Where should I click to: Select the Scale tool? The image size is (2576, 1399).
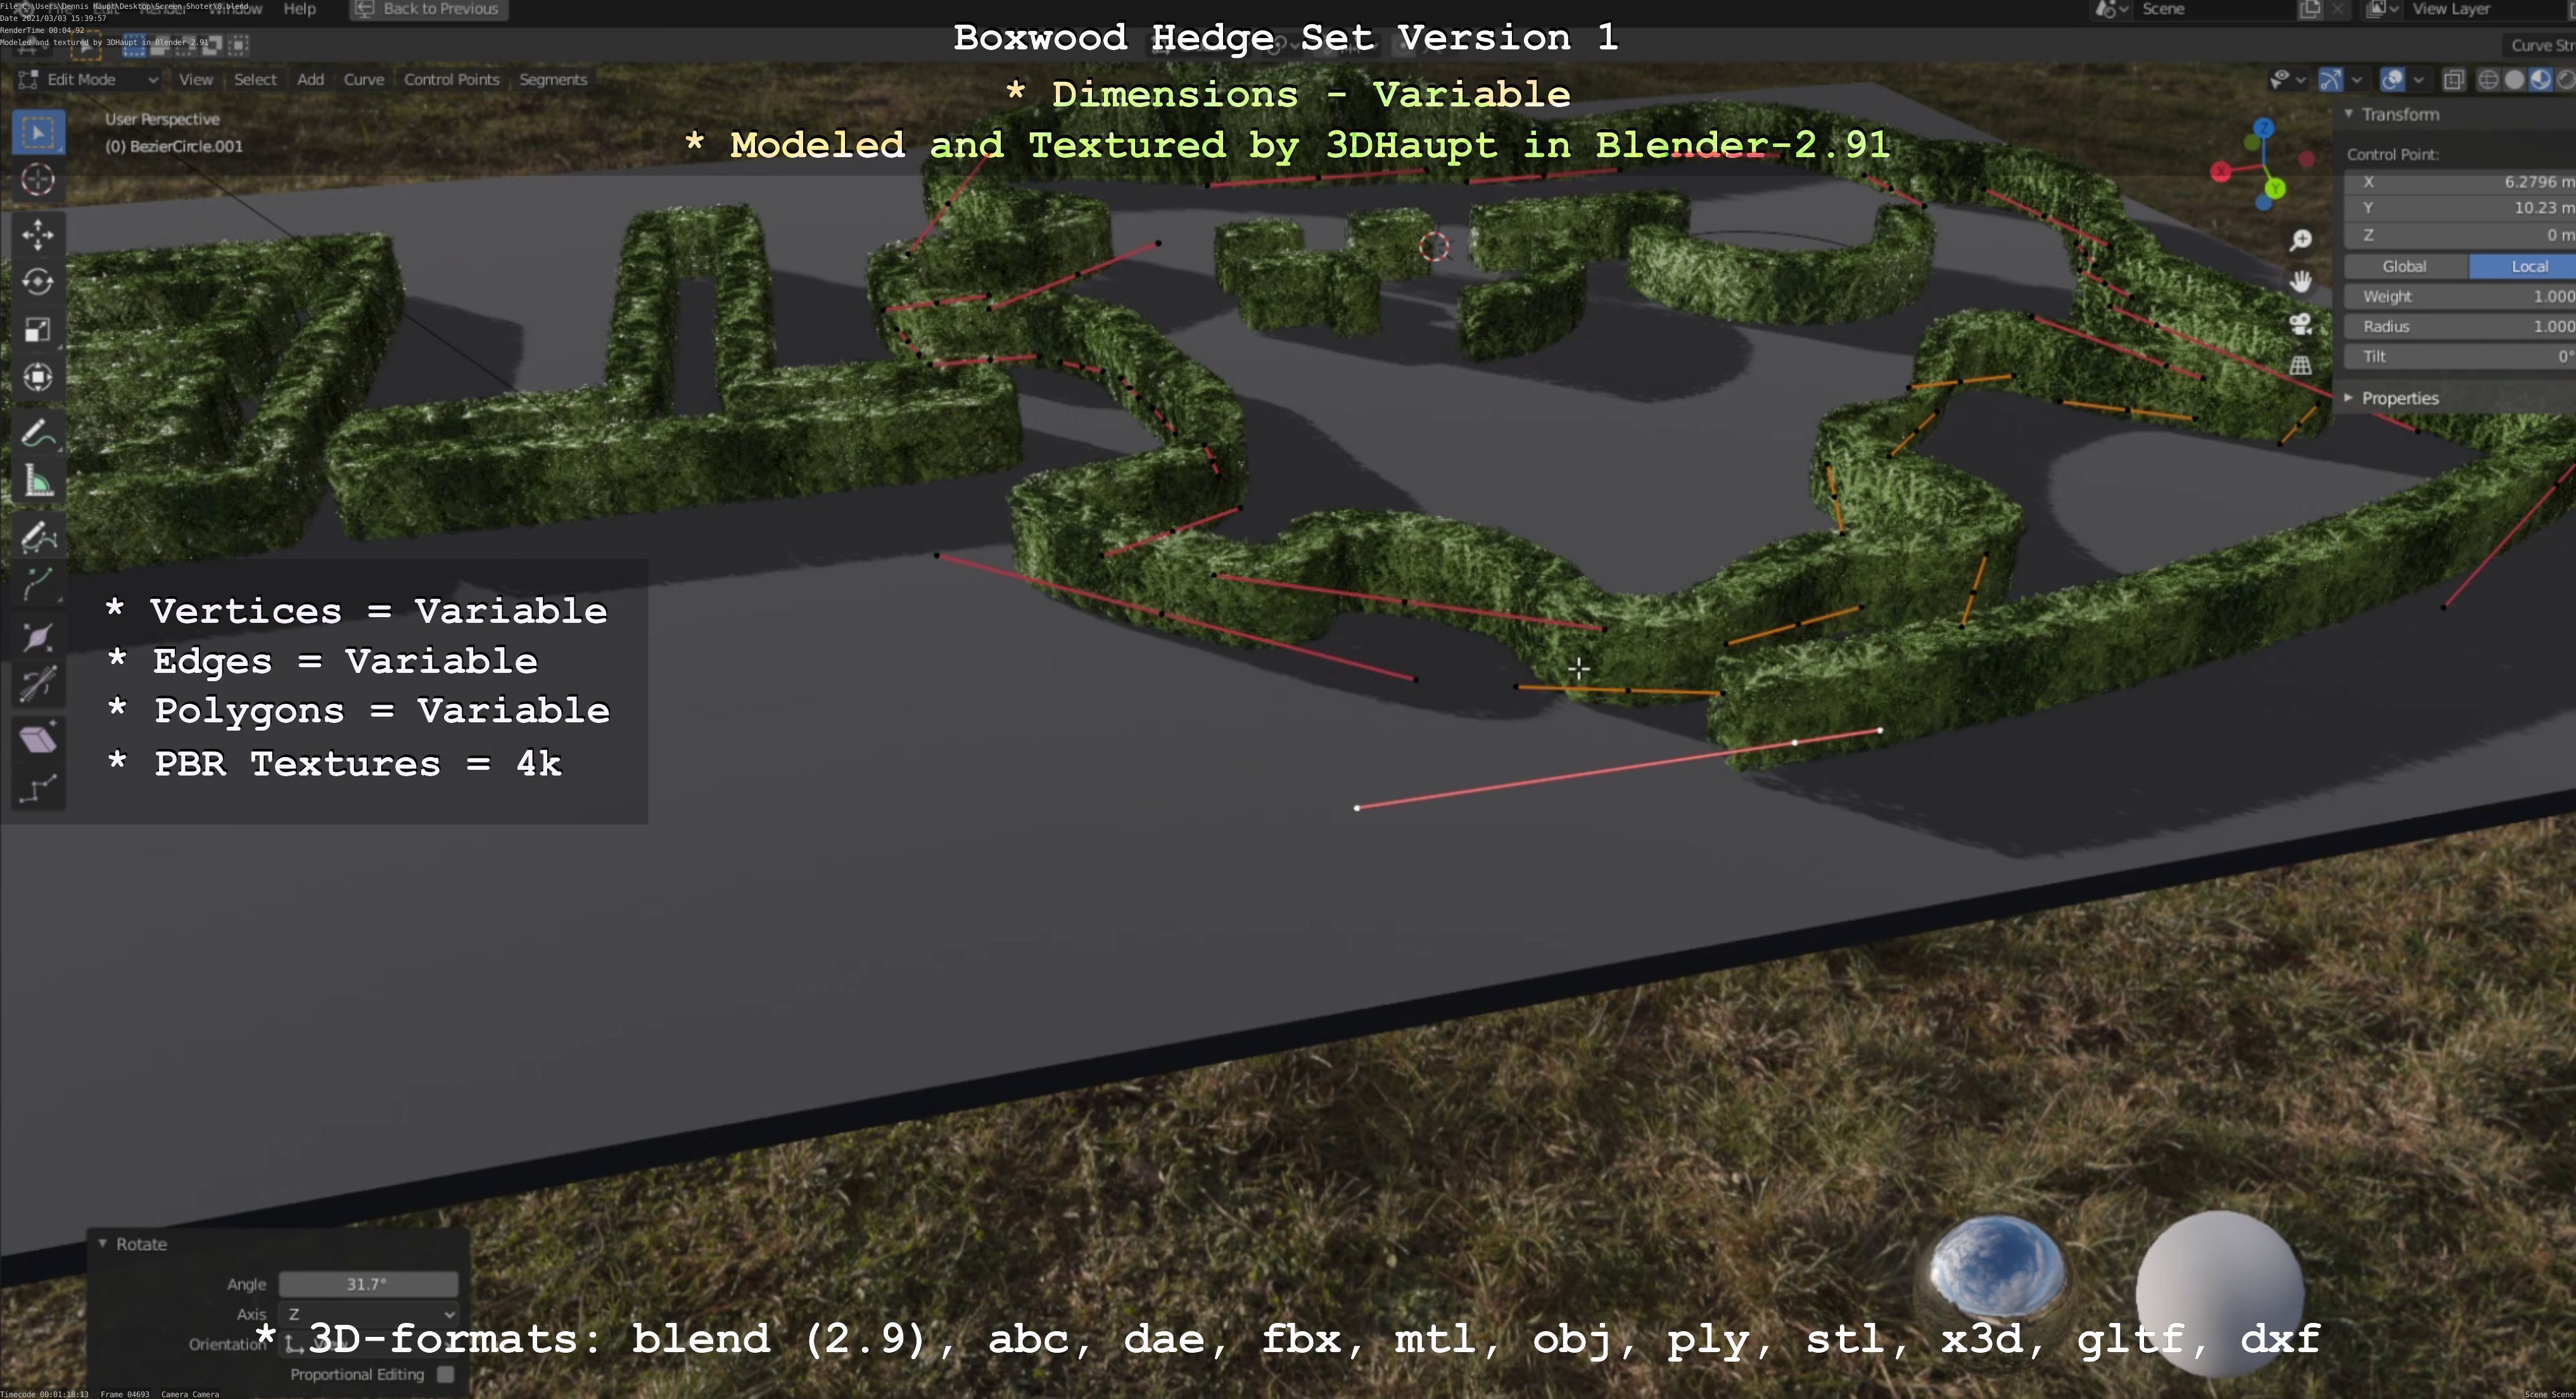pyautogui.click(x=38, y=330)
